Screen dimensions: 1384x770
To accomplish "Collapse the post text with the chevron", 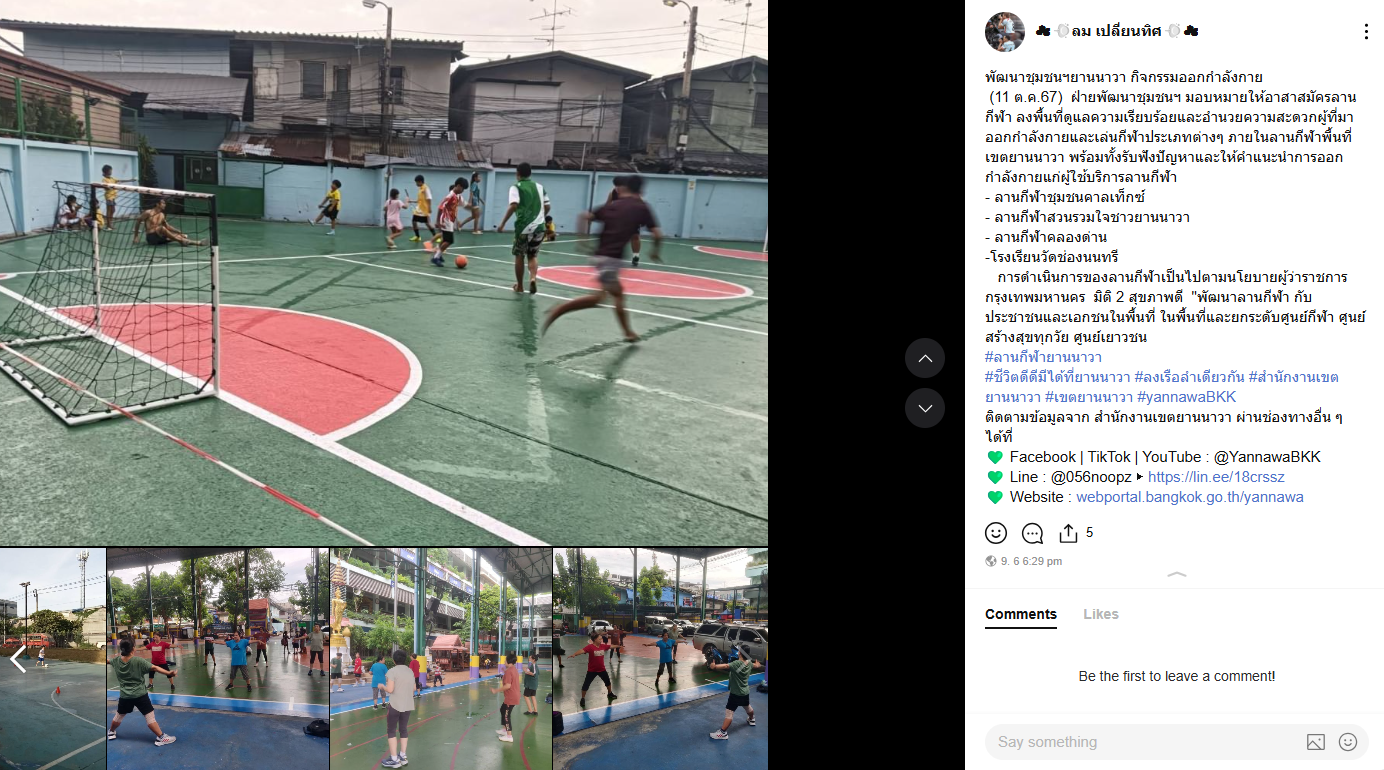I will [1177, 575].
